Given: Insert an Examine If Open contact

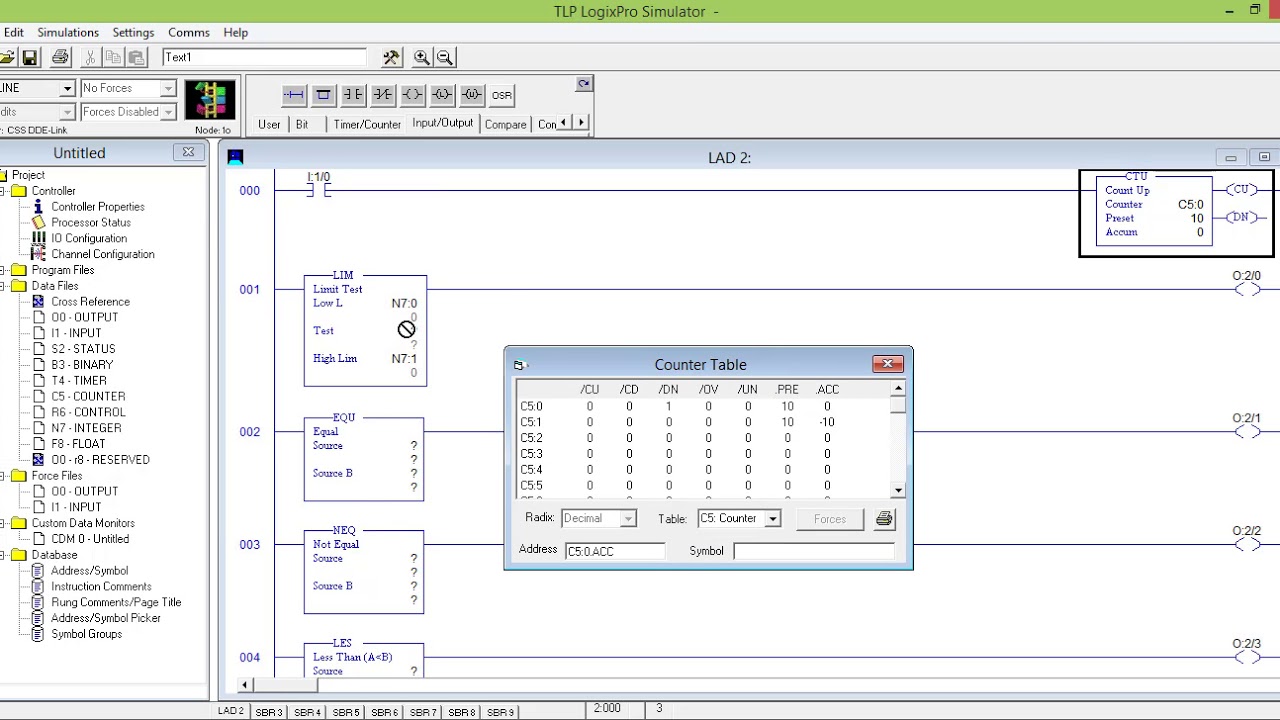Looking at the screenshot, I should pyautogui.click(x=382, y=95).
